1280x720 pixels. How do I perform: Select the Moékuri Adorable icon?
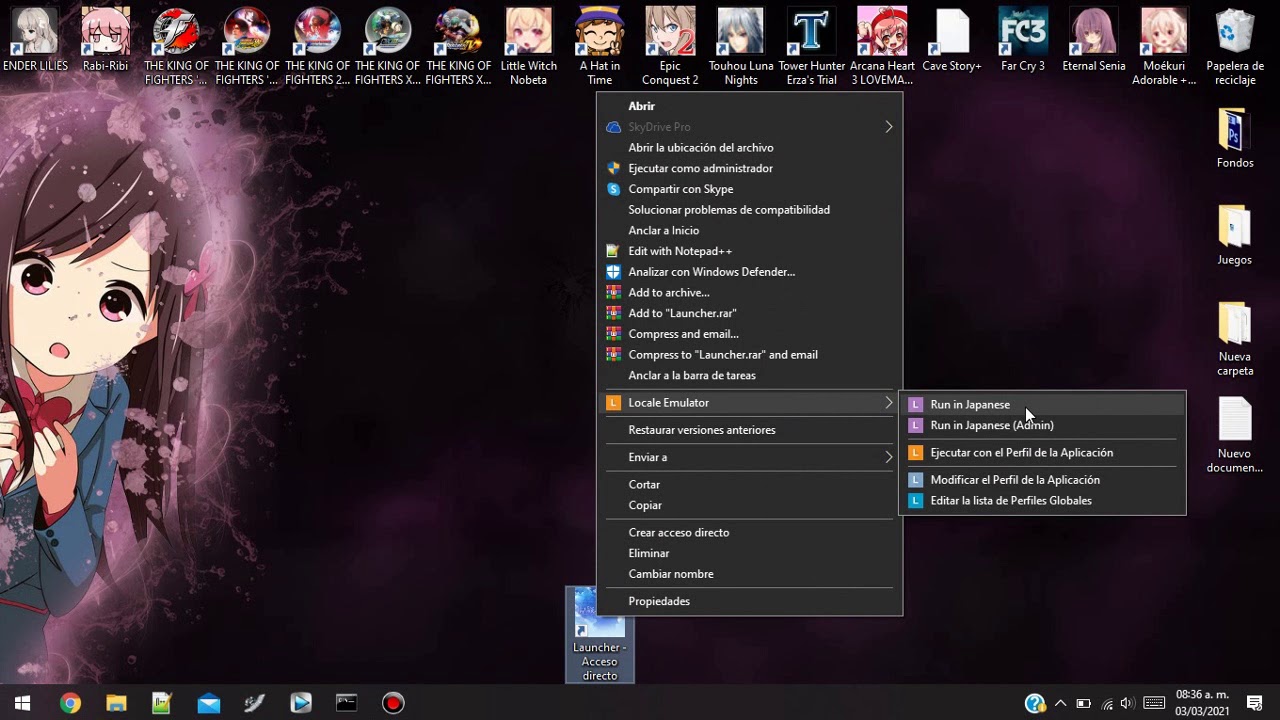[1164, 45]
